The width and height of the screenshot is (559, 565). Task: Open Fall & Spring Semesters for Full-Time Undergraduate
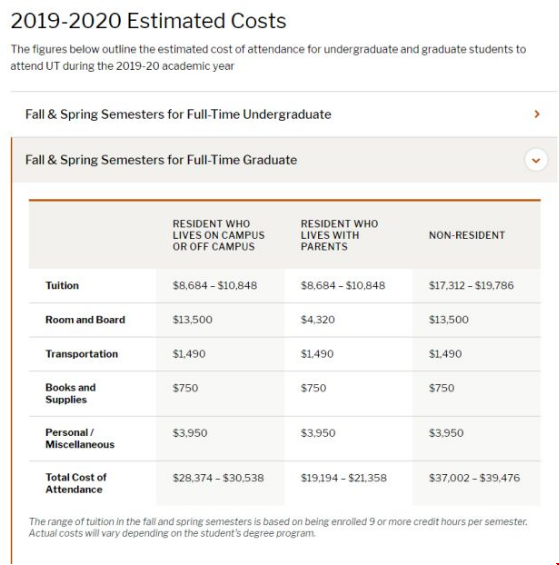point(178,114)
